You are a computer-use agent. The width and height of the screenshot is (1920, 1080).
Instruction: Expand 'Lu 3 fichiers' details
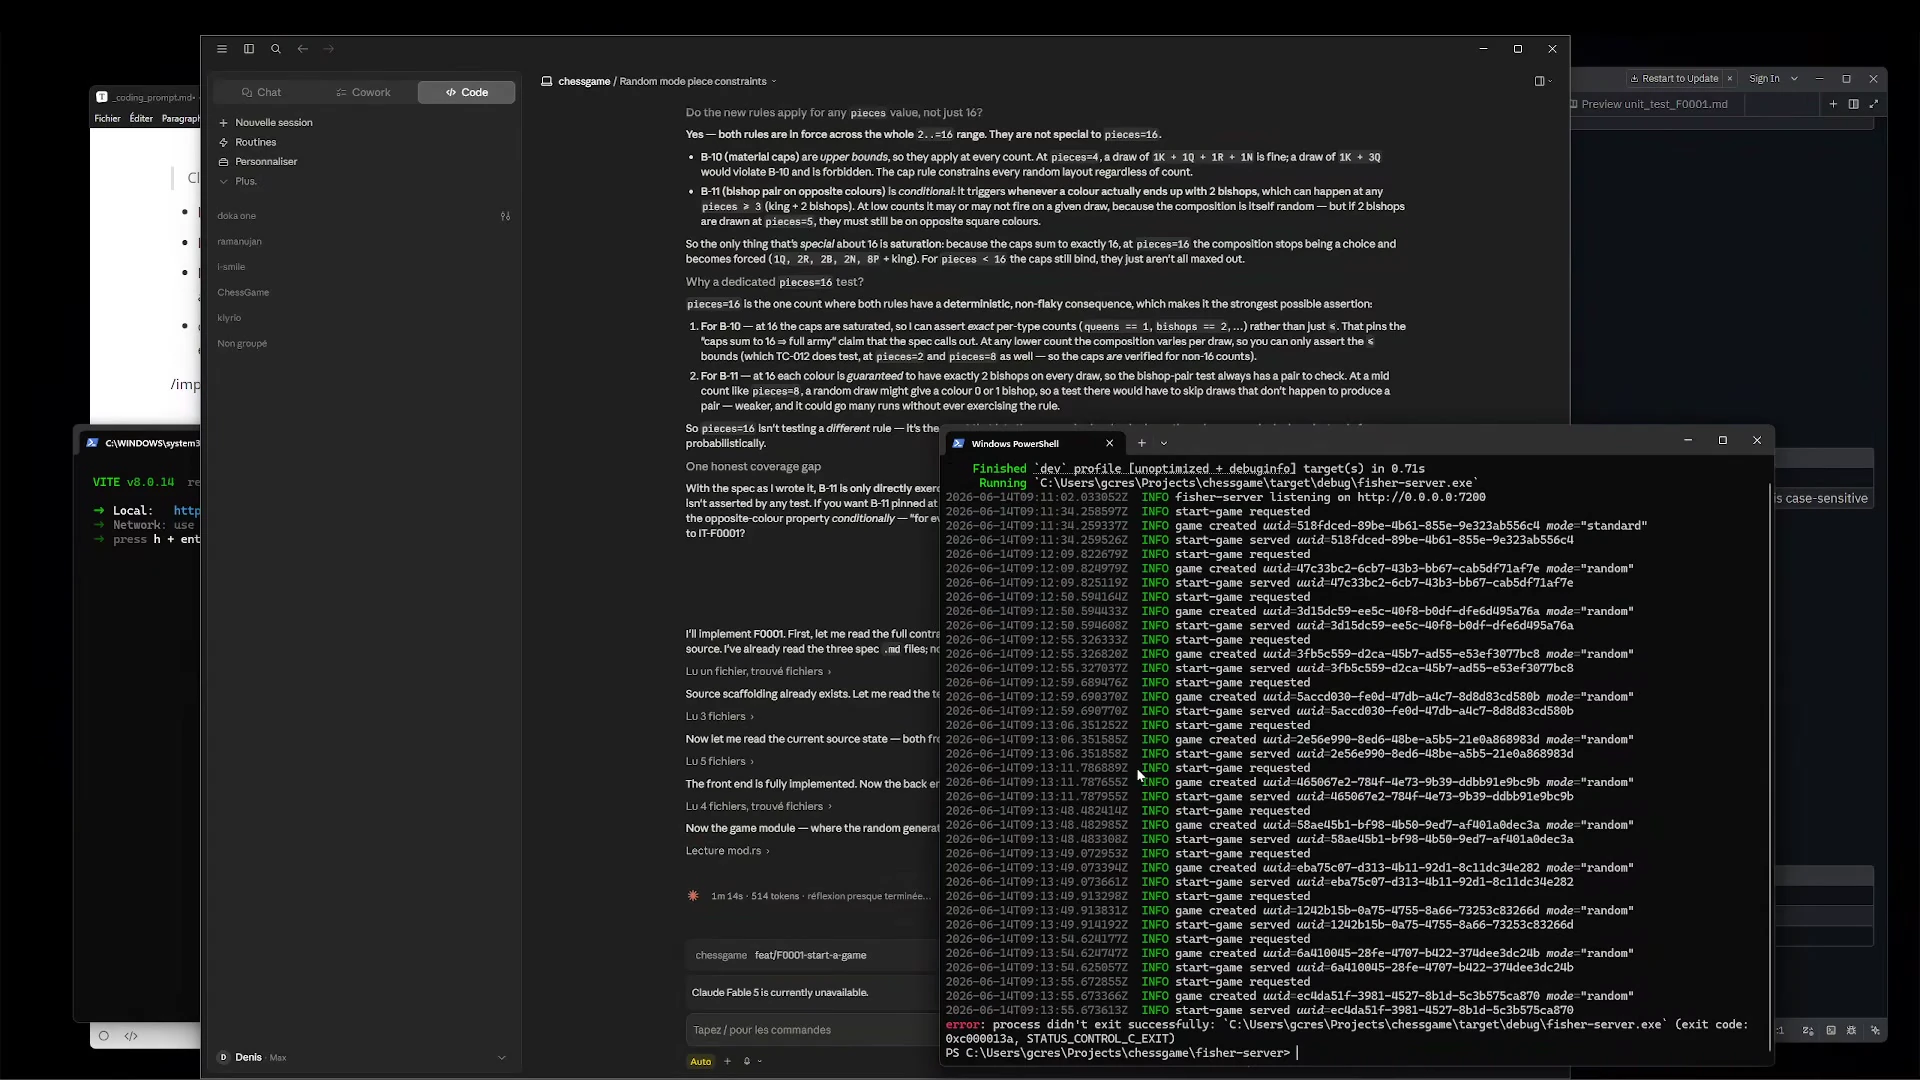[719, 716]
